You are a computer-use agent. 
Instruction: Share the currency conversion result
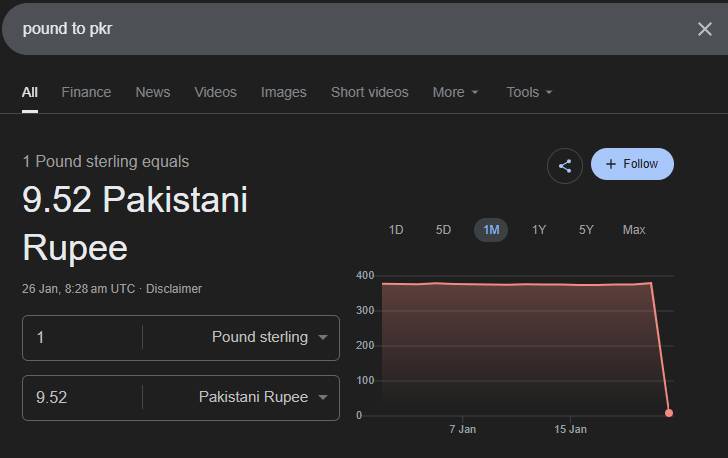point(565,166)
